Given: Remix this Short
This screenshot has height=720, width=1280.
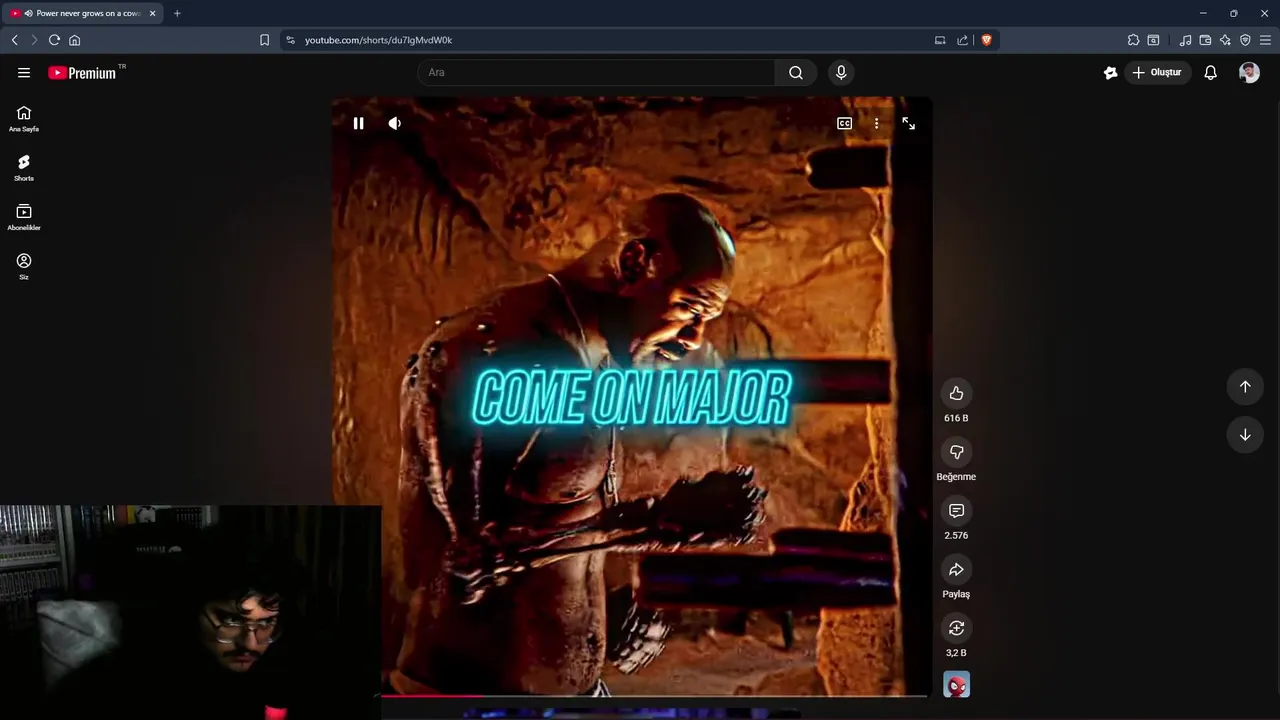Looking at the screenshot, I should point(956,628).
